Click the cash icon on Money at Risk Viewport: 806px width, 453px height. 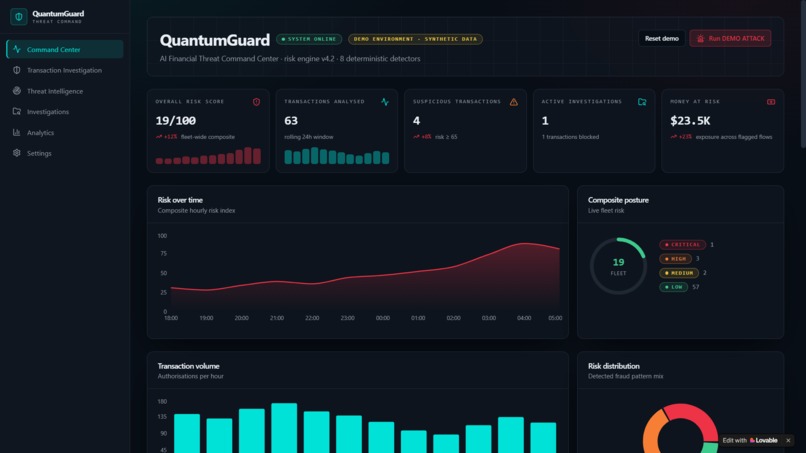tap(771, 102)
